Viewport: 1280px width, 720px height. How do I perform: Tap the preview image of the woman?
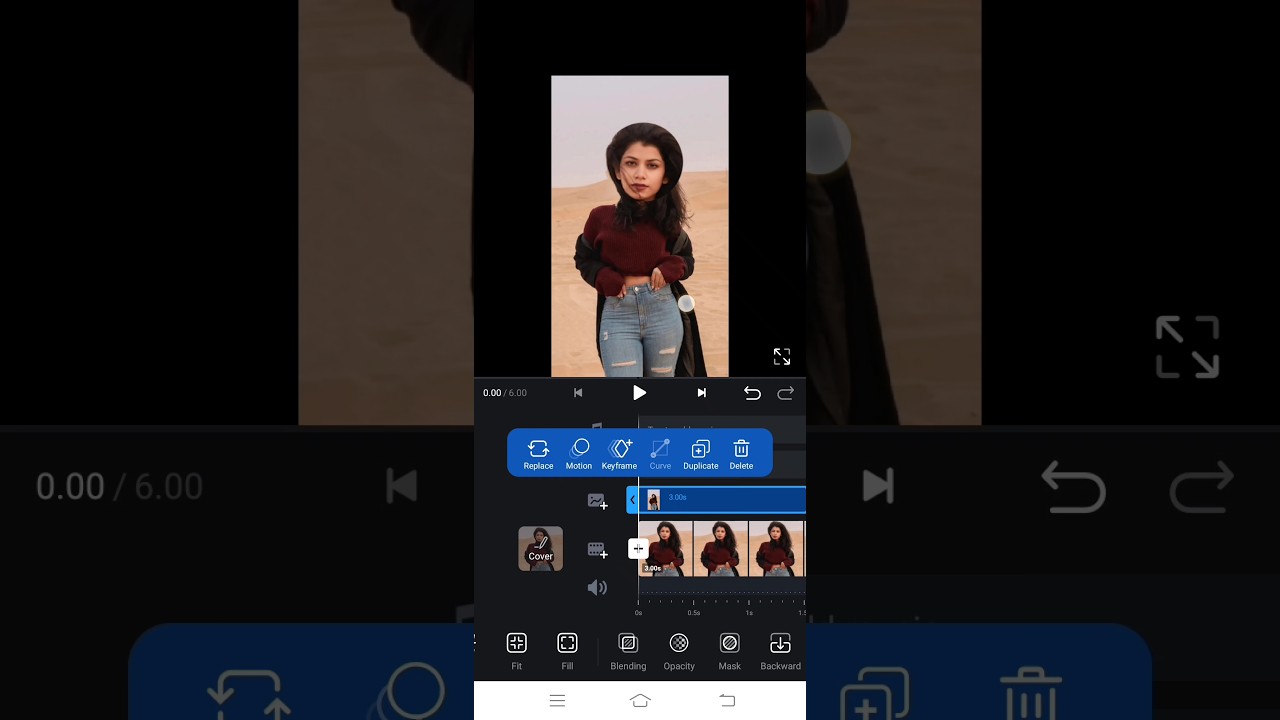[640, 226]
